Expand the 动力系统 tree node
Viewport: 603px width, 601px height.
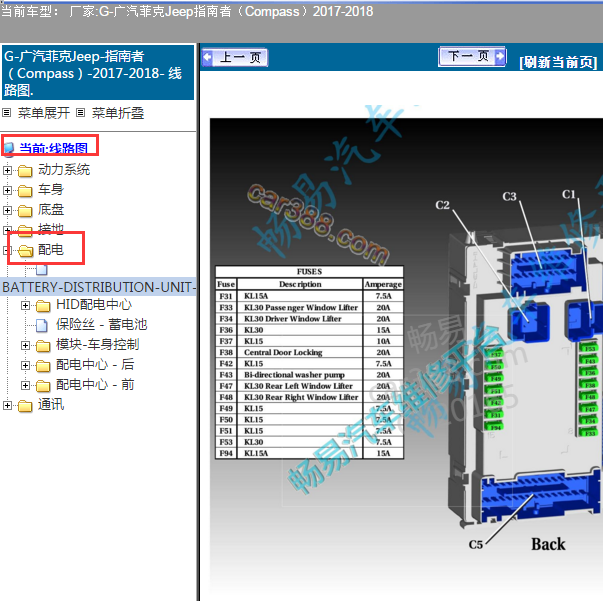[7, 170]
